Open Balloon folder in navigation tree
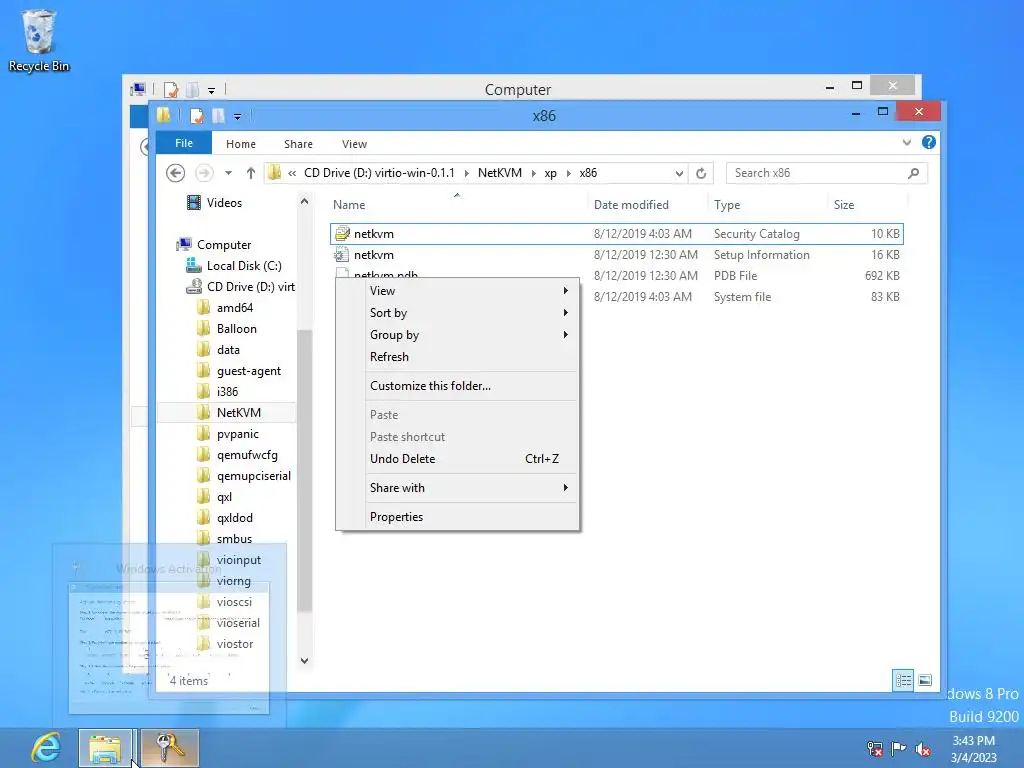Viewport: 1024px width, 768px height. tap(236, 328)
